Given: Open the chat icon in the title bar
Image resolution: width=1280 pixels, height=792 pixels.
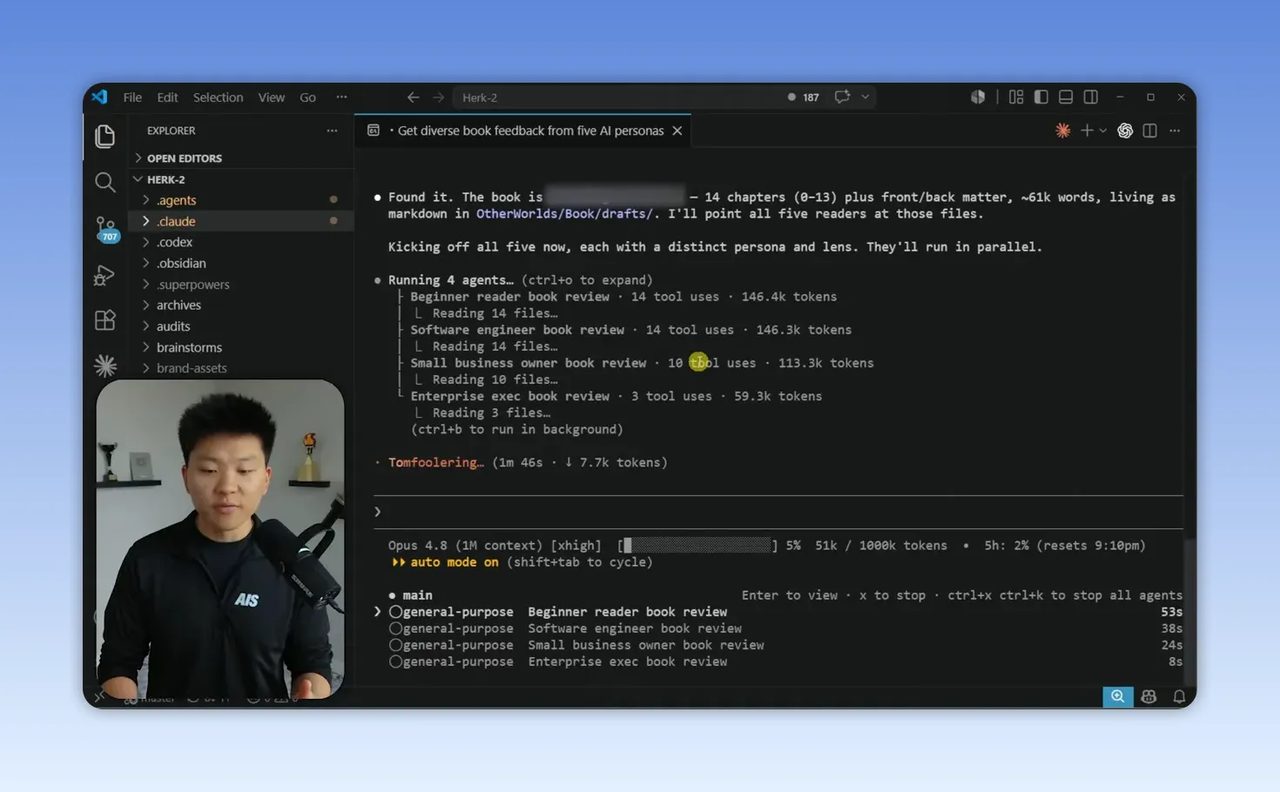Looking at the screenshot, I should [843, 97].
